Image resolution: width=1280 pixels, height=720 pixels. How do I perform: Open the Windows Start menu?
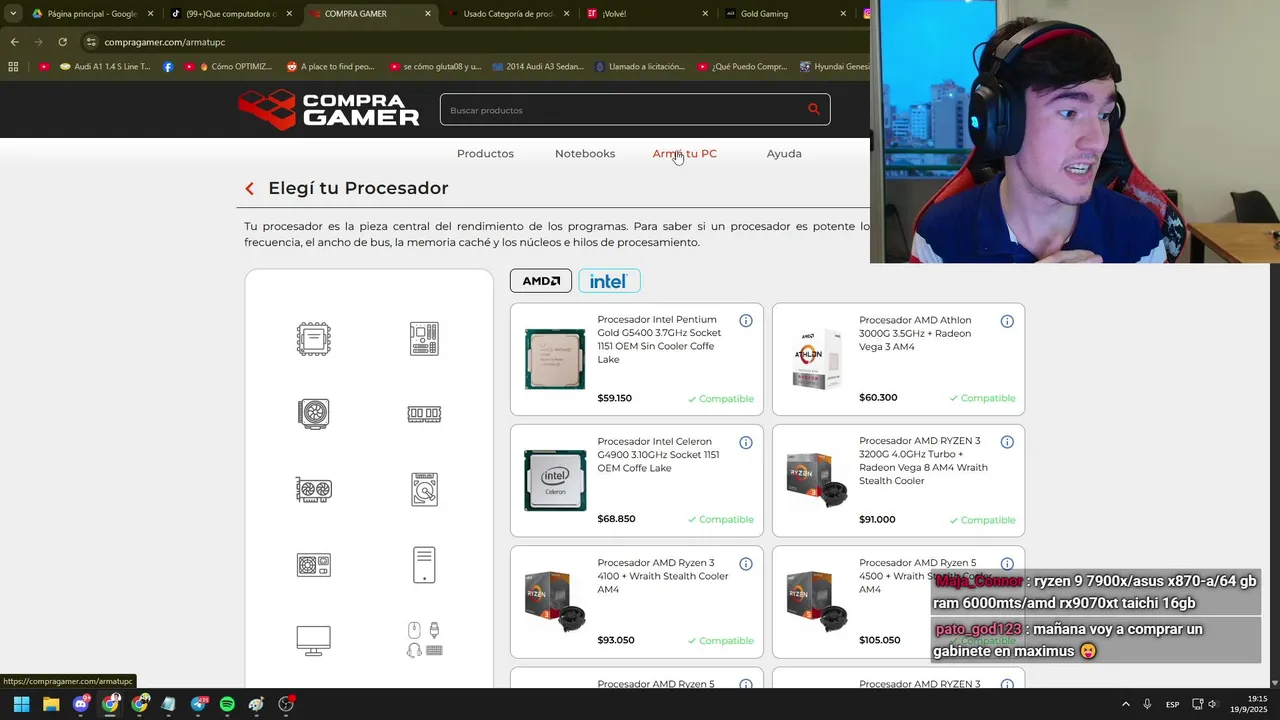pyautogui.click(x=21, y=704)
